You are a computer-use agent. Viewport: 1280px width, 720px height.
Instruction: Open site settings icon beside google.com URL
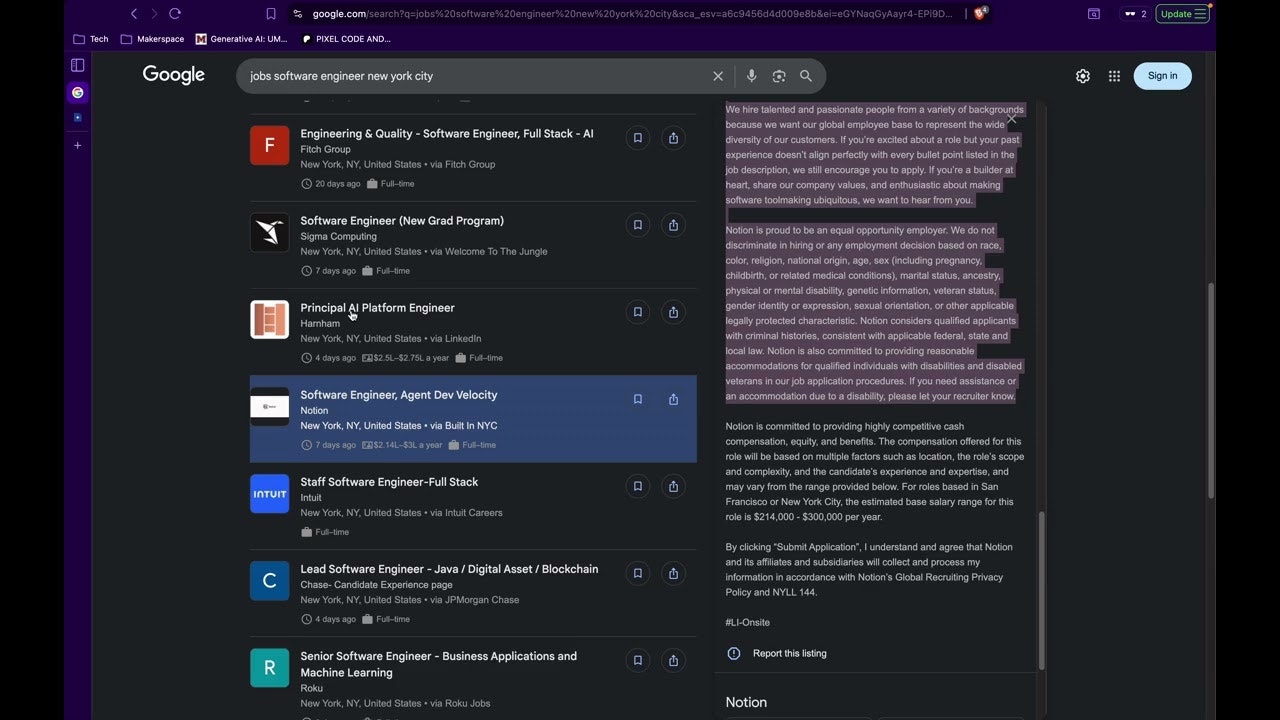pos(297,14)
